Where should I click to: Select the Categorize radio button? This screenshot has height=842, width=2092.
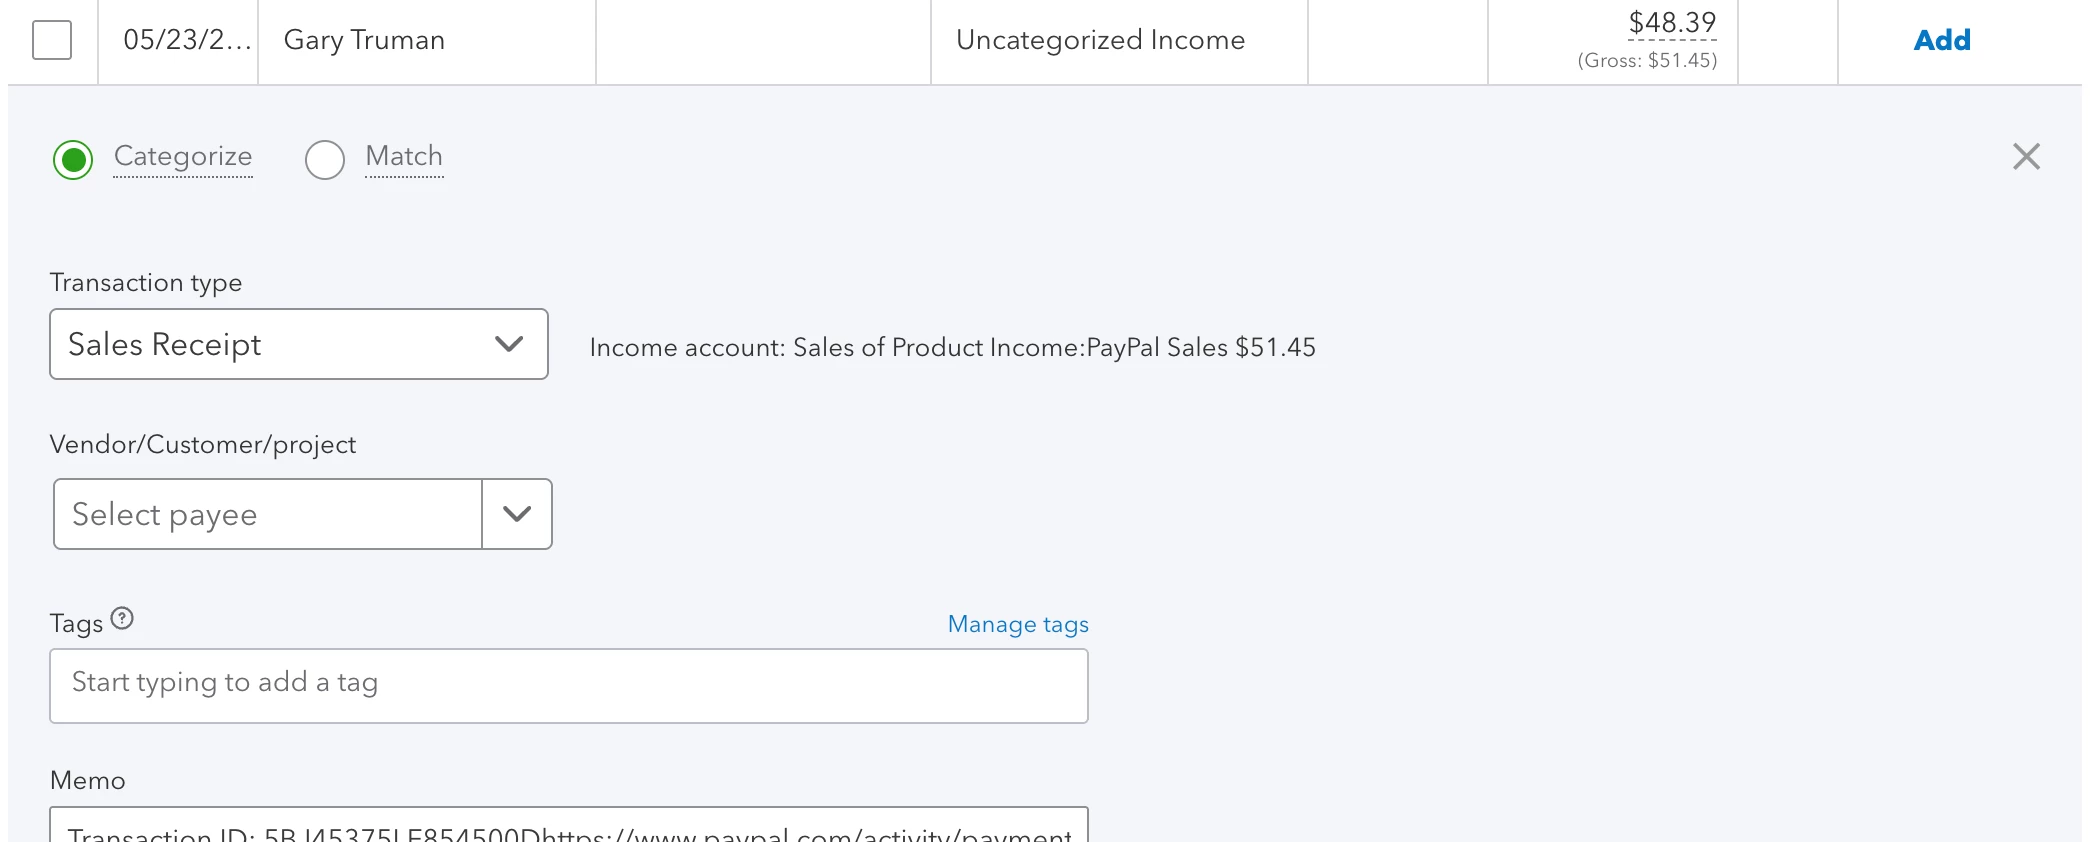click(73, 160)
